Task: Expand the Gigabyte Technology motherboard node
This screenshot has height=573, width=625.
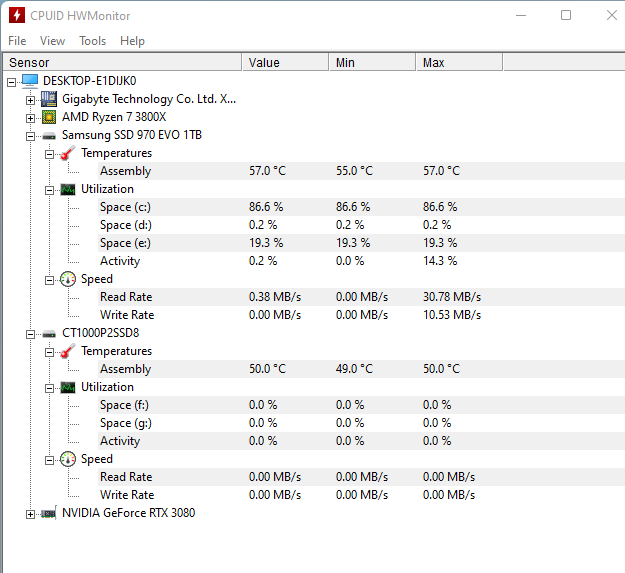Action: tap(30, 100)
